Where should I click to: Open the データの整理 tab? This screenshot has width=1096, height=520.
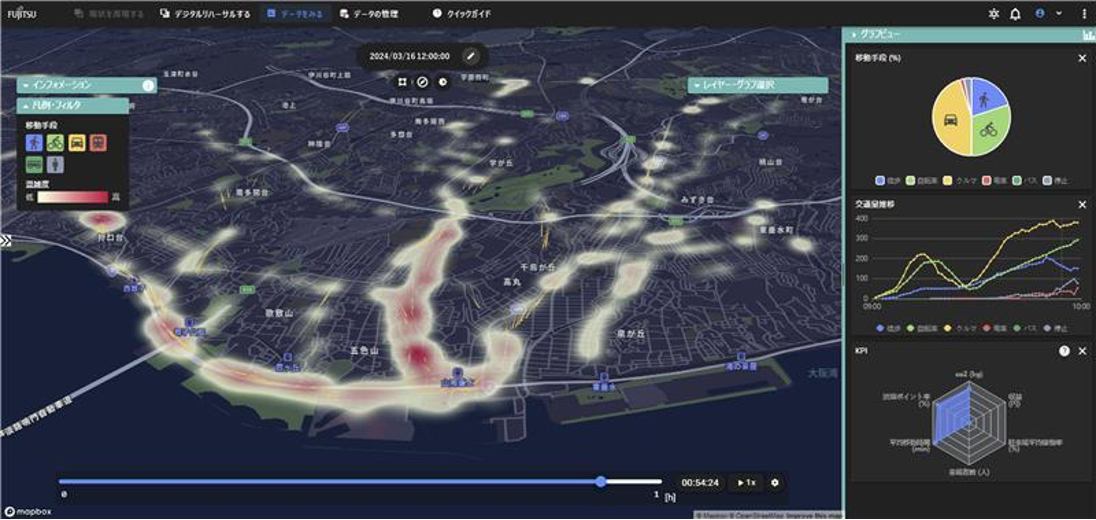point(376,14)
